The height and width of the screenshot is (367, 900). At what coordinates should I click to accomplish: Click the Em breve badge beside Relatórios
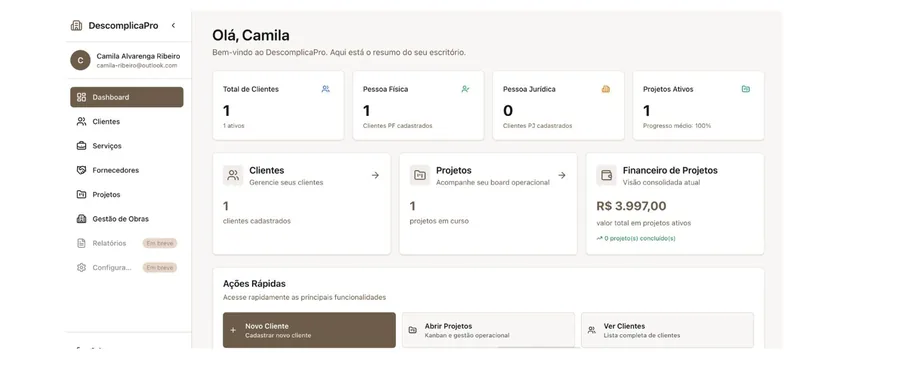(x=160, y=243)
